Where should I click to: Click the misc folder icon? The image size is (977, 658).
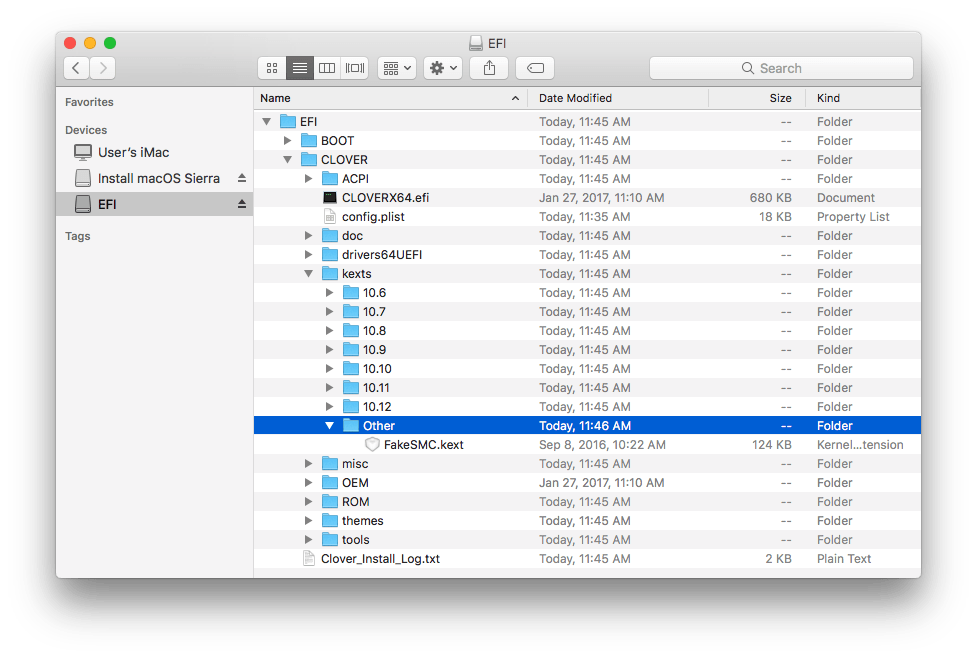point(330,464)
